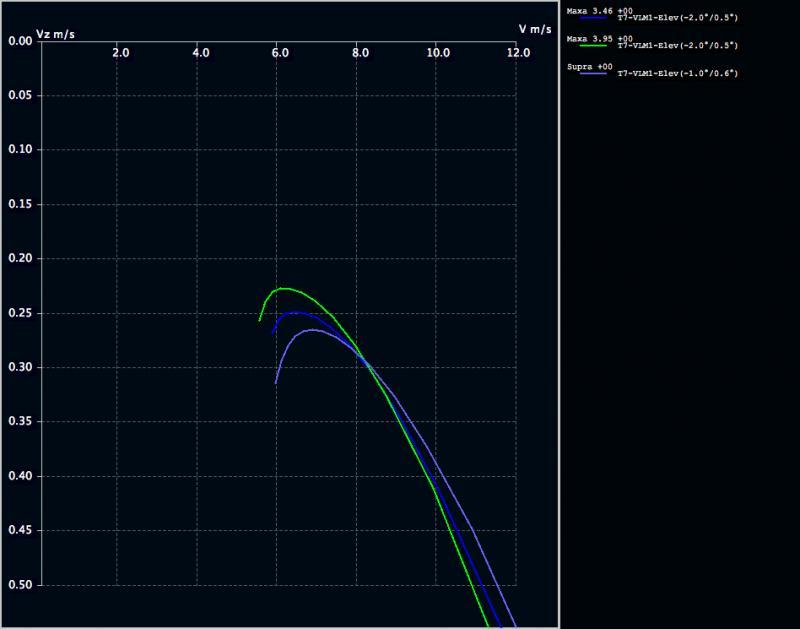
Task: Click the 0.25 tick label on the Vz axis
Action: tap(20, 313)
